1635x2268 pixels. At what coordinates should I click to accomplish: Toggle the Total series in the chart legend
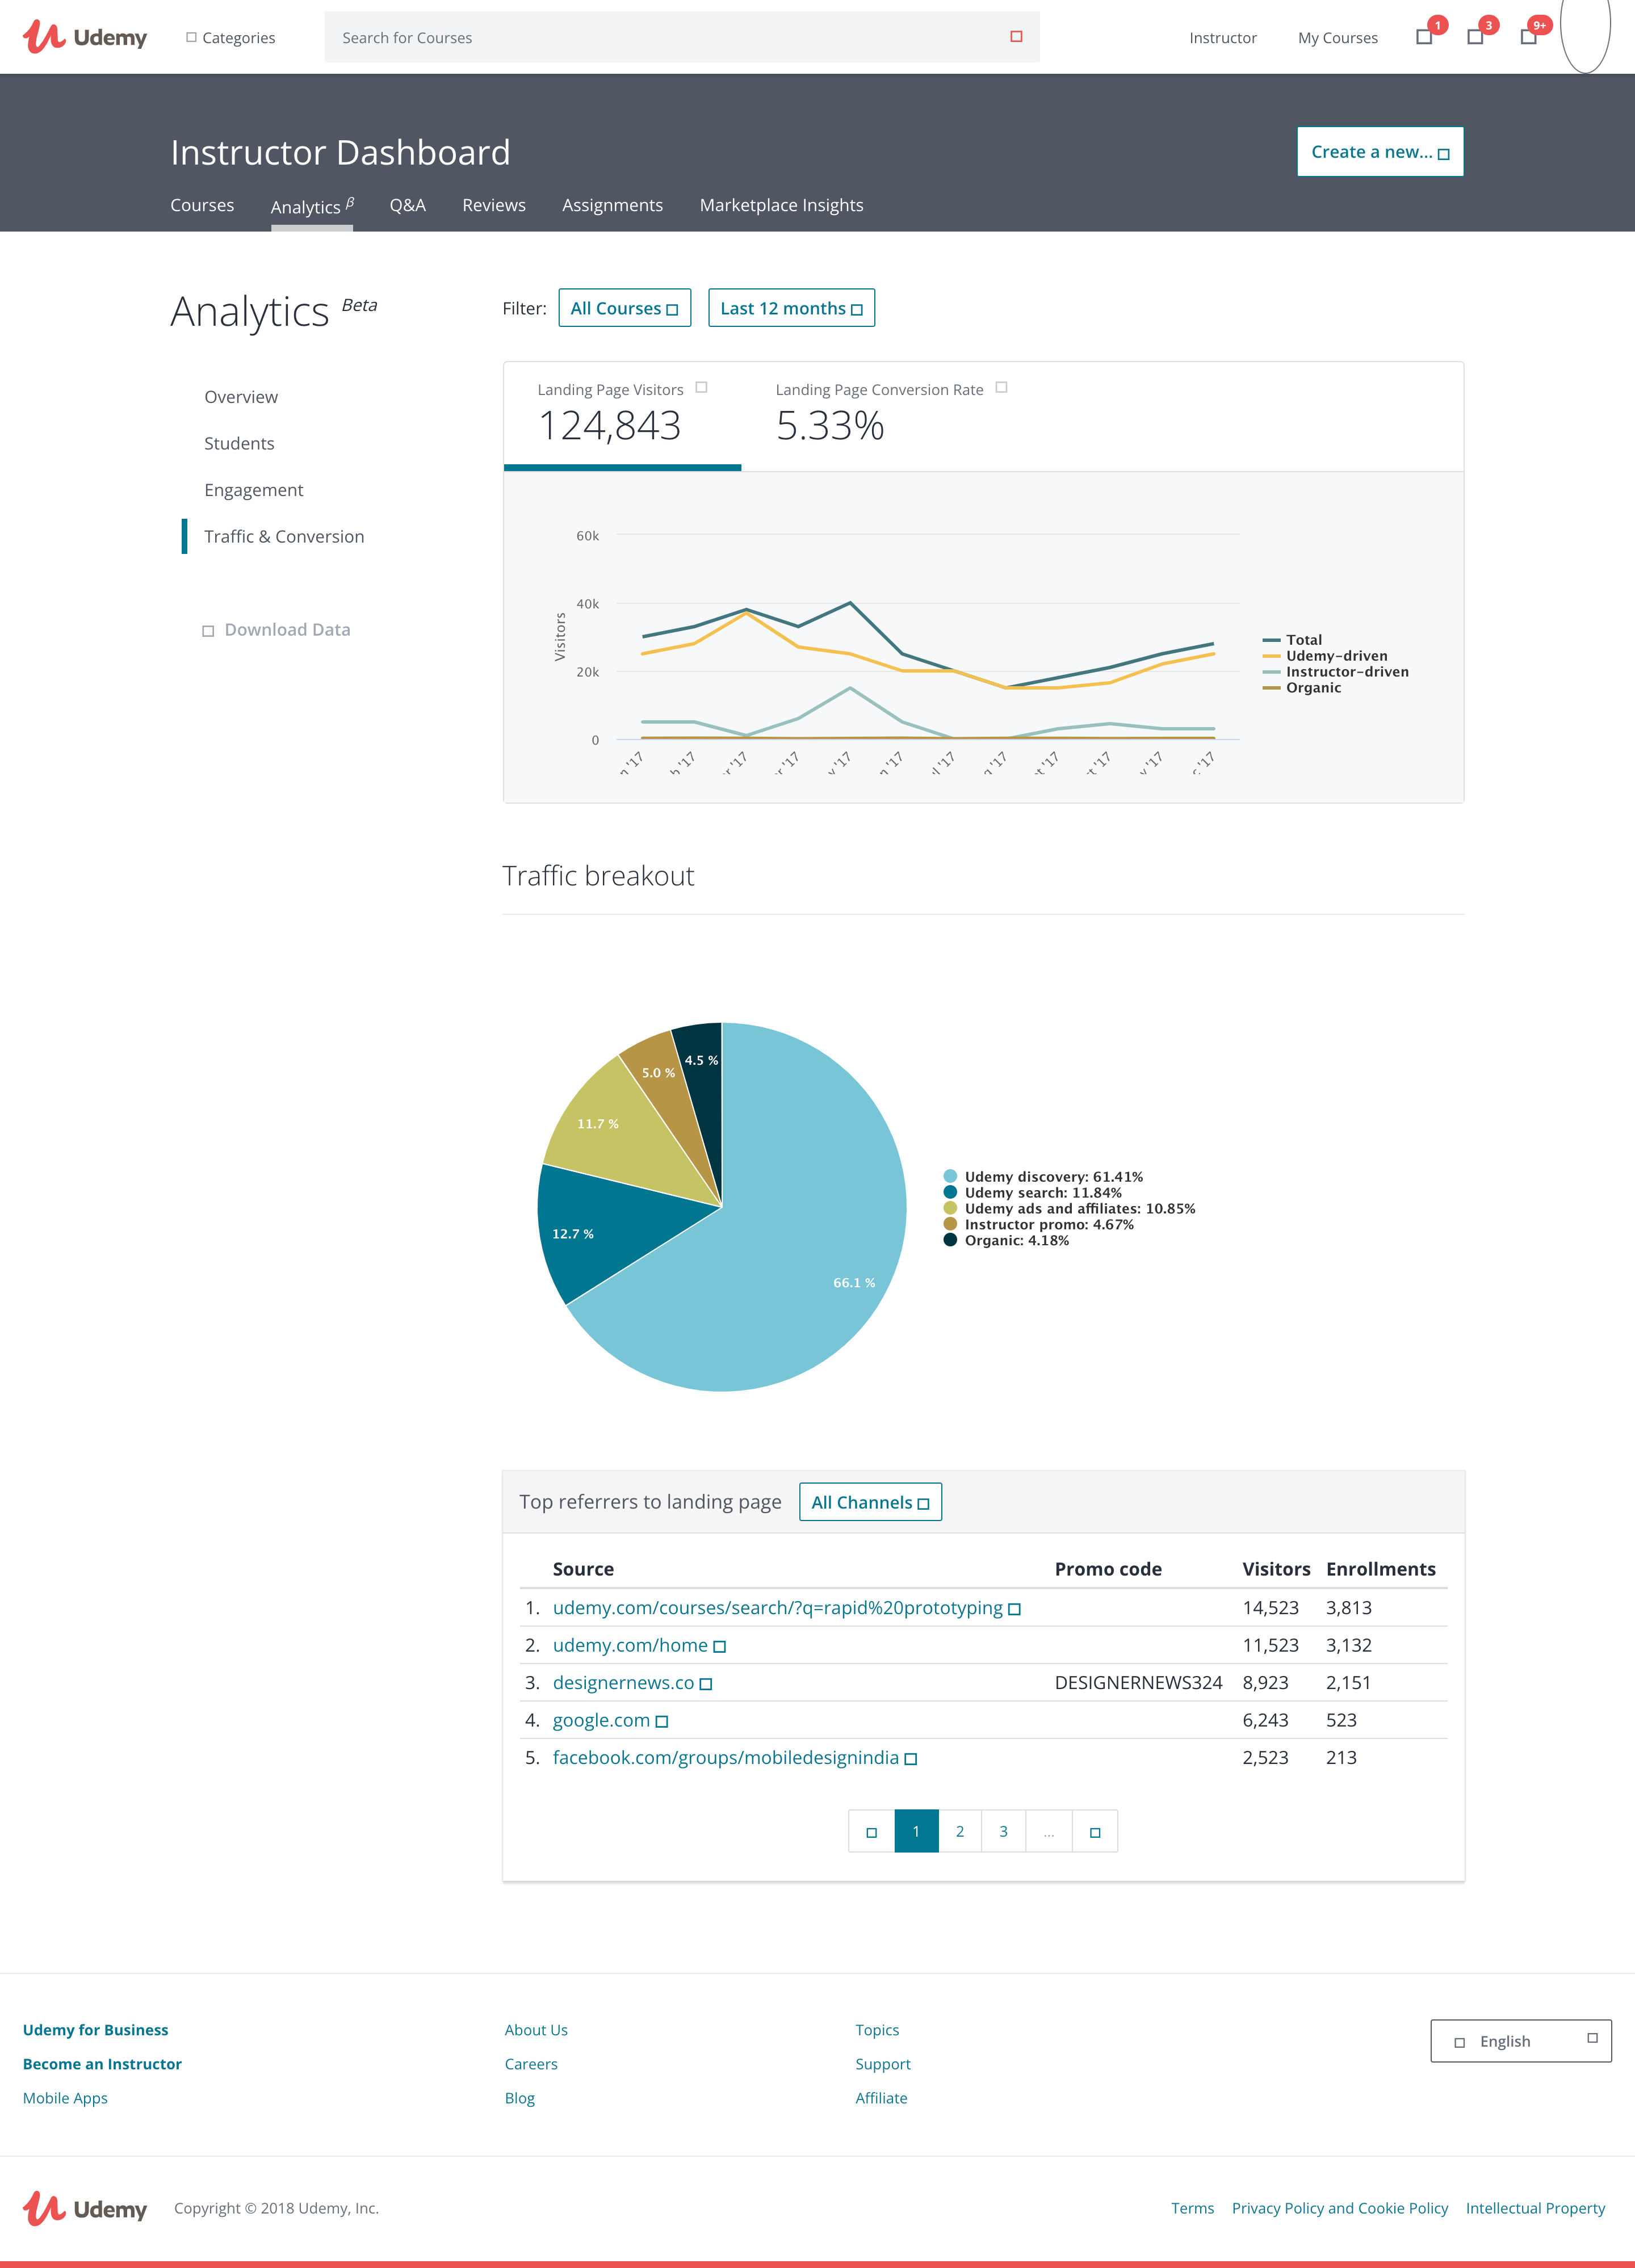[1292, 640]
